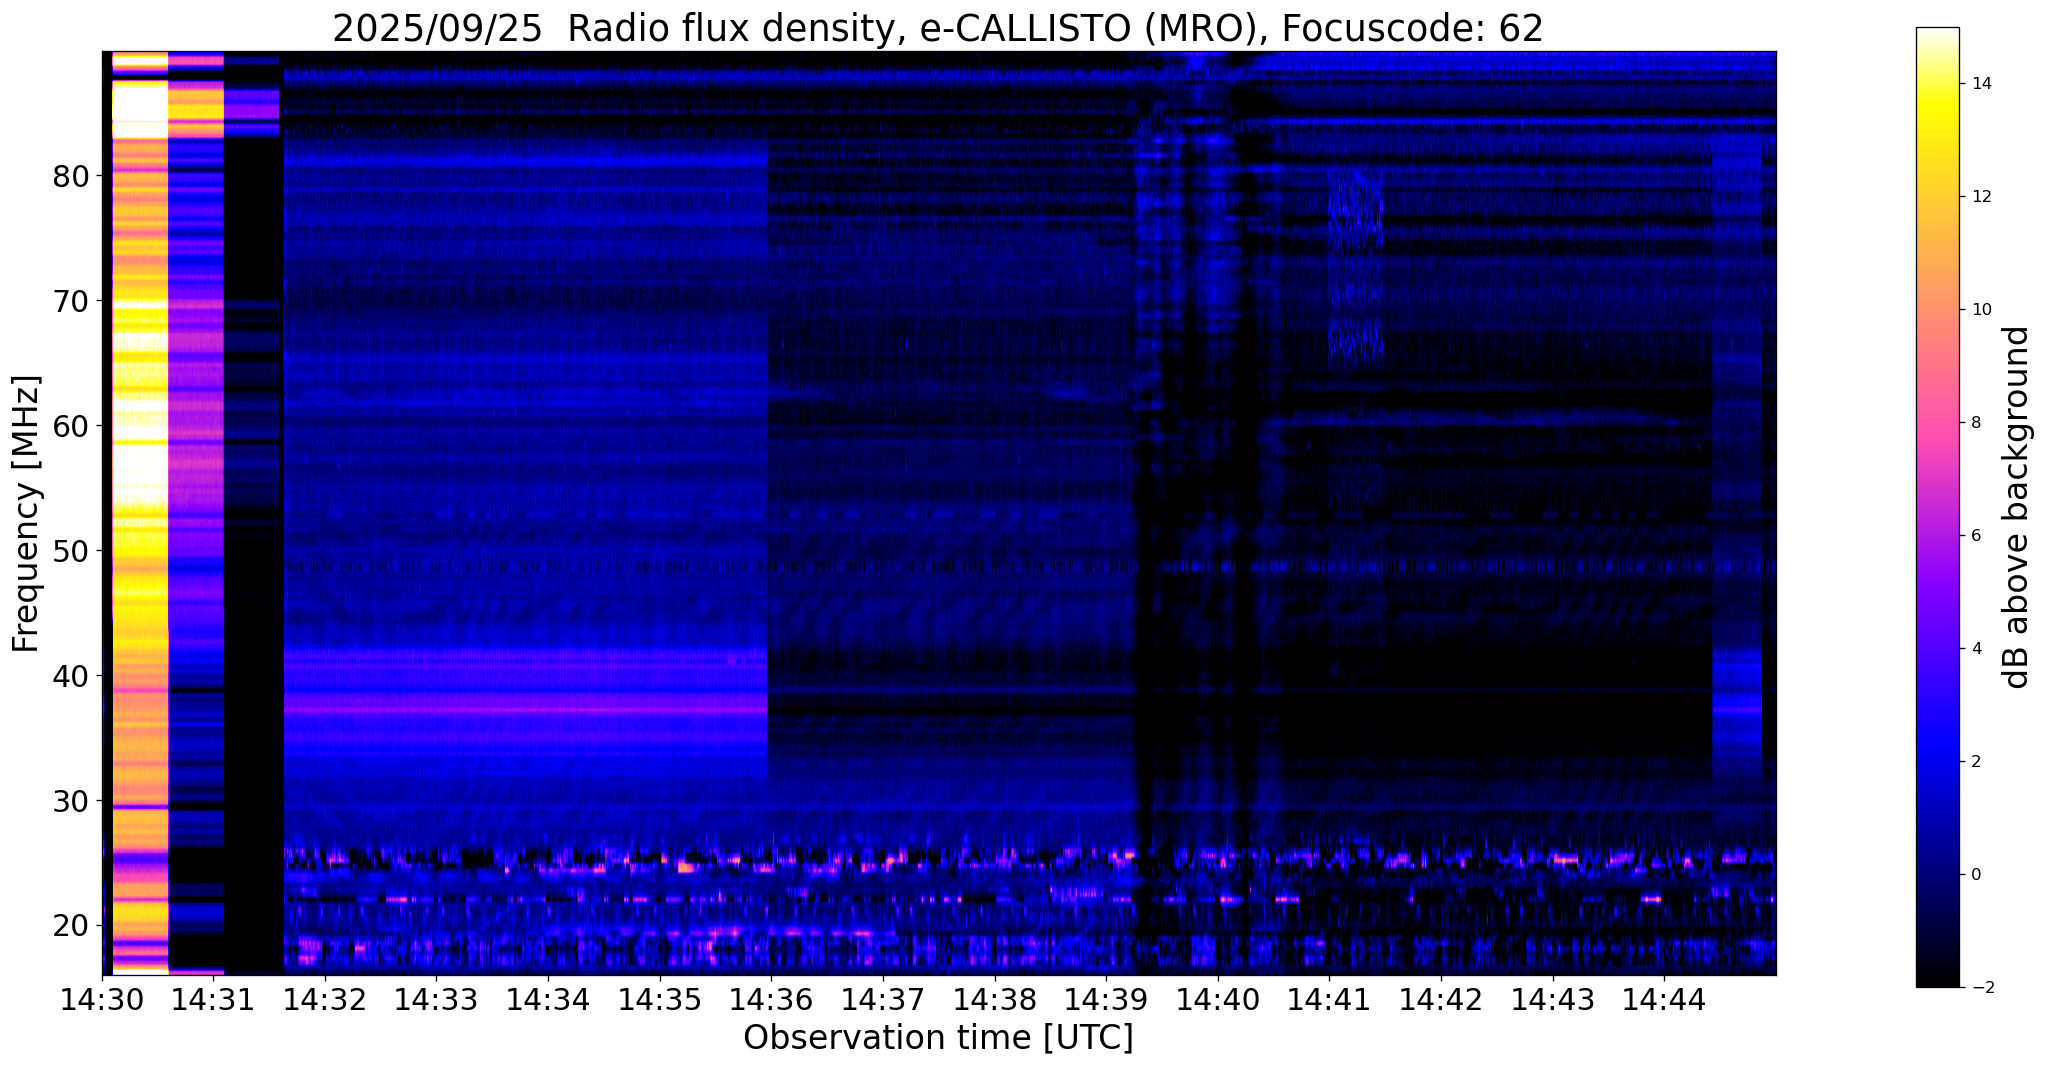Click the colorbar tick value 0
The height and width of the screenshot is (1067, 2047).
(x=1975, y=875)
